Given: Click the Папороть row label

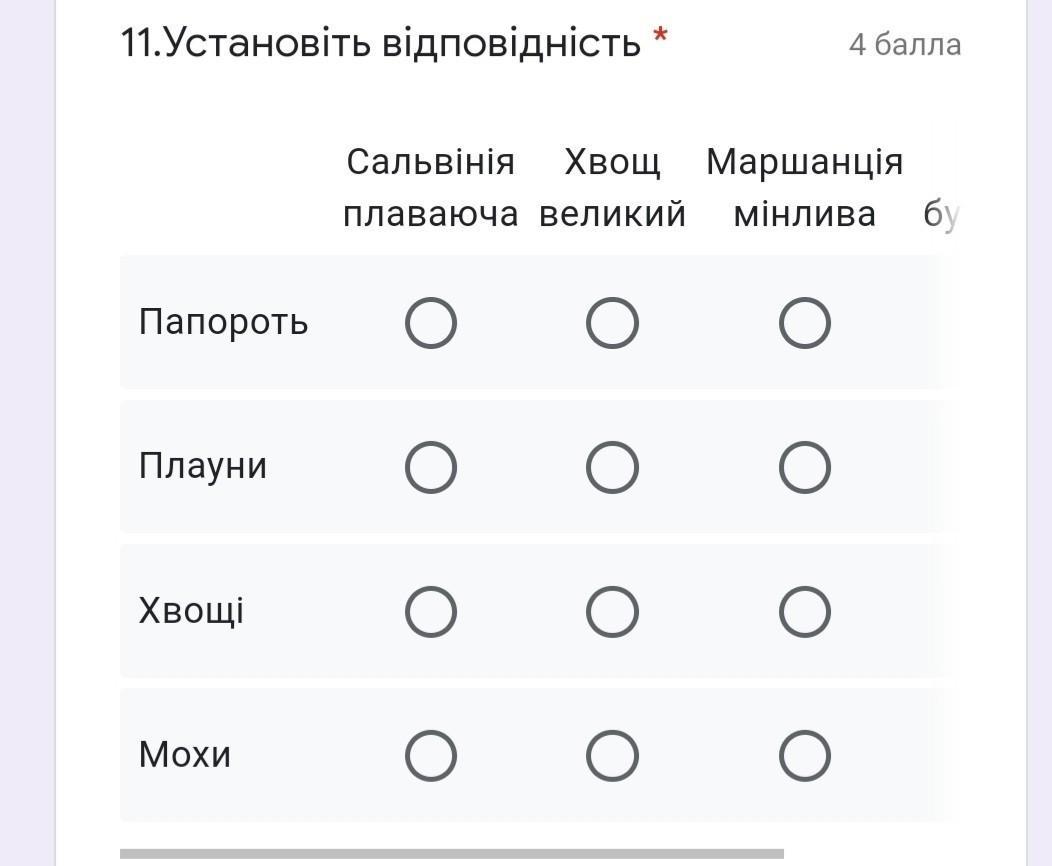Looking at the screenshot, I should [223, 322].
